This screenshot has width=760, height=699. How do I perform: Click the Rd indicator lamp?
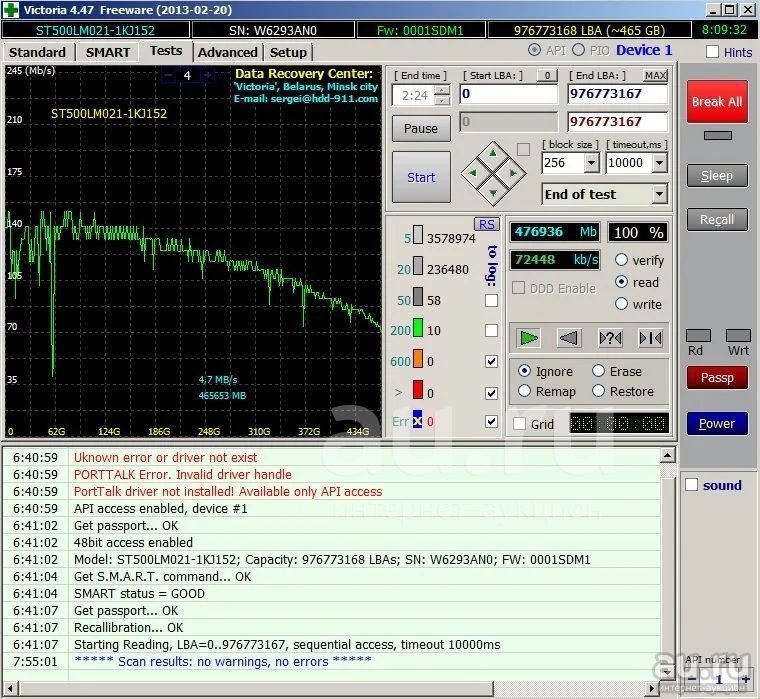(x=698, y=335)
